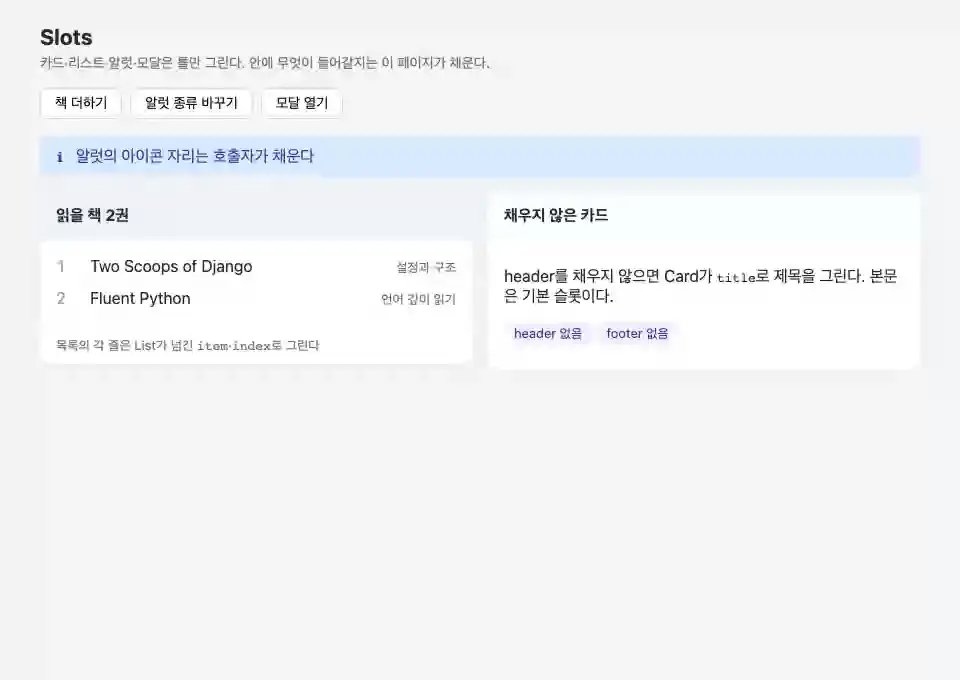Click the '설정과 구조' note beside Two Scoops

point(426,267)
